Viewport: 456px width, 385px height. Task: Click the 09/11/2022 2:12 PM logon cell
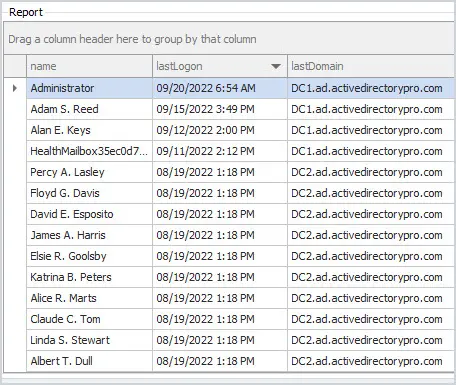tap(220, 151)
